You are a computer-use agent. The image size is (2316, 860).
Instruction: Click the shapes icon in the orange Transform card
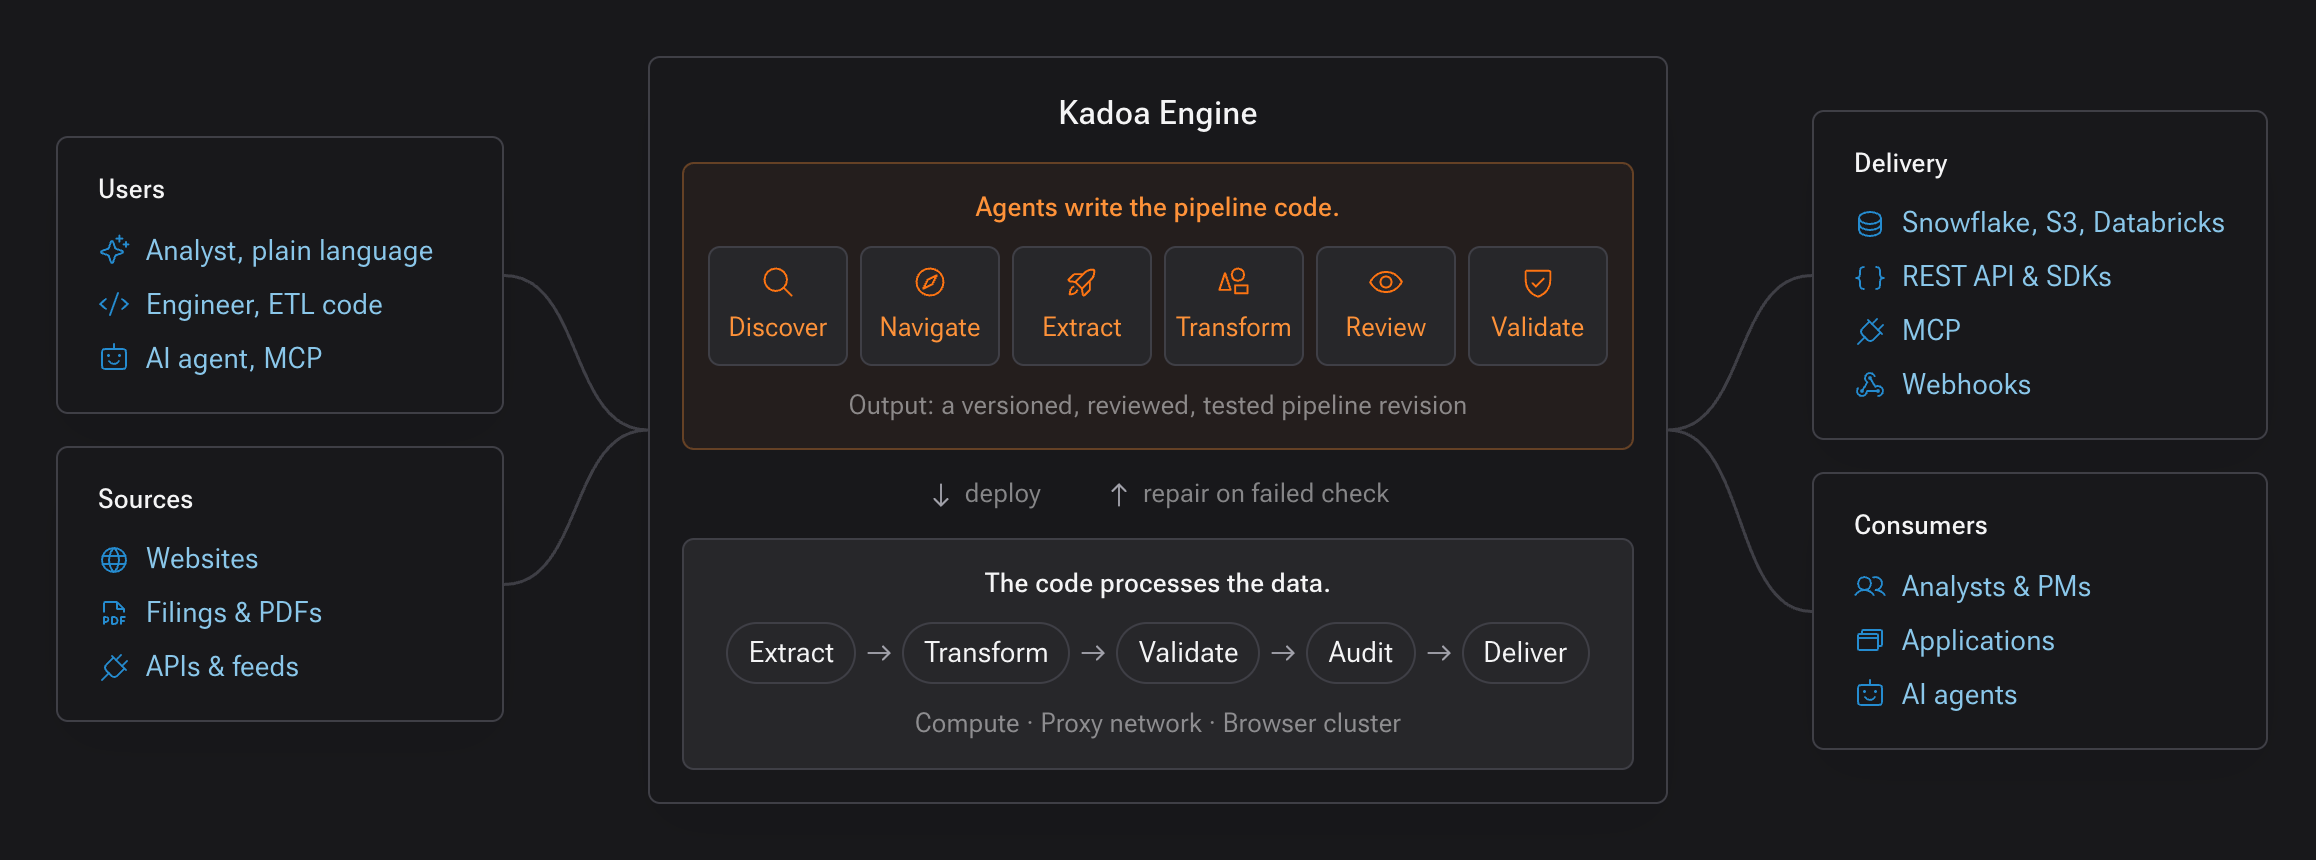coord(1234,282)
